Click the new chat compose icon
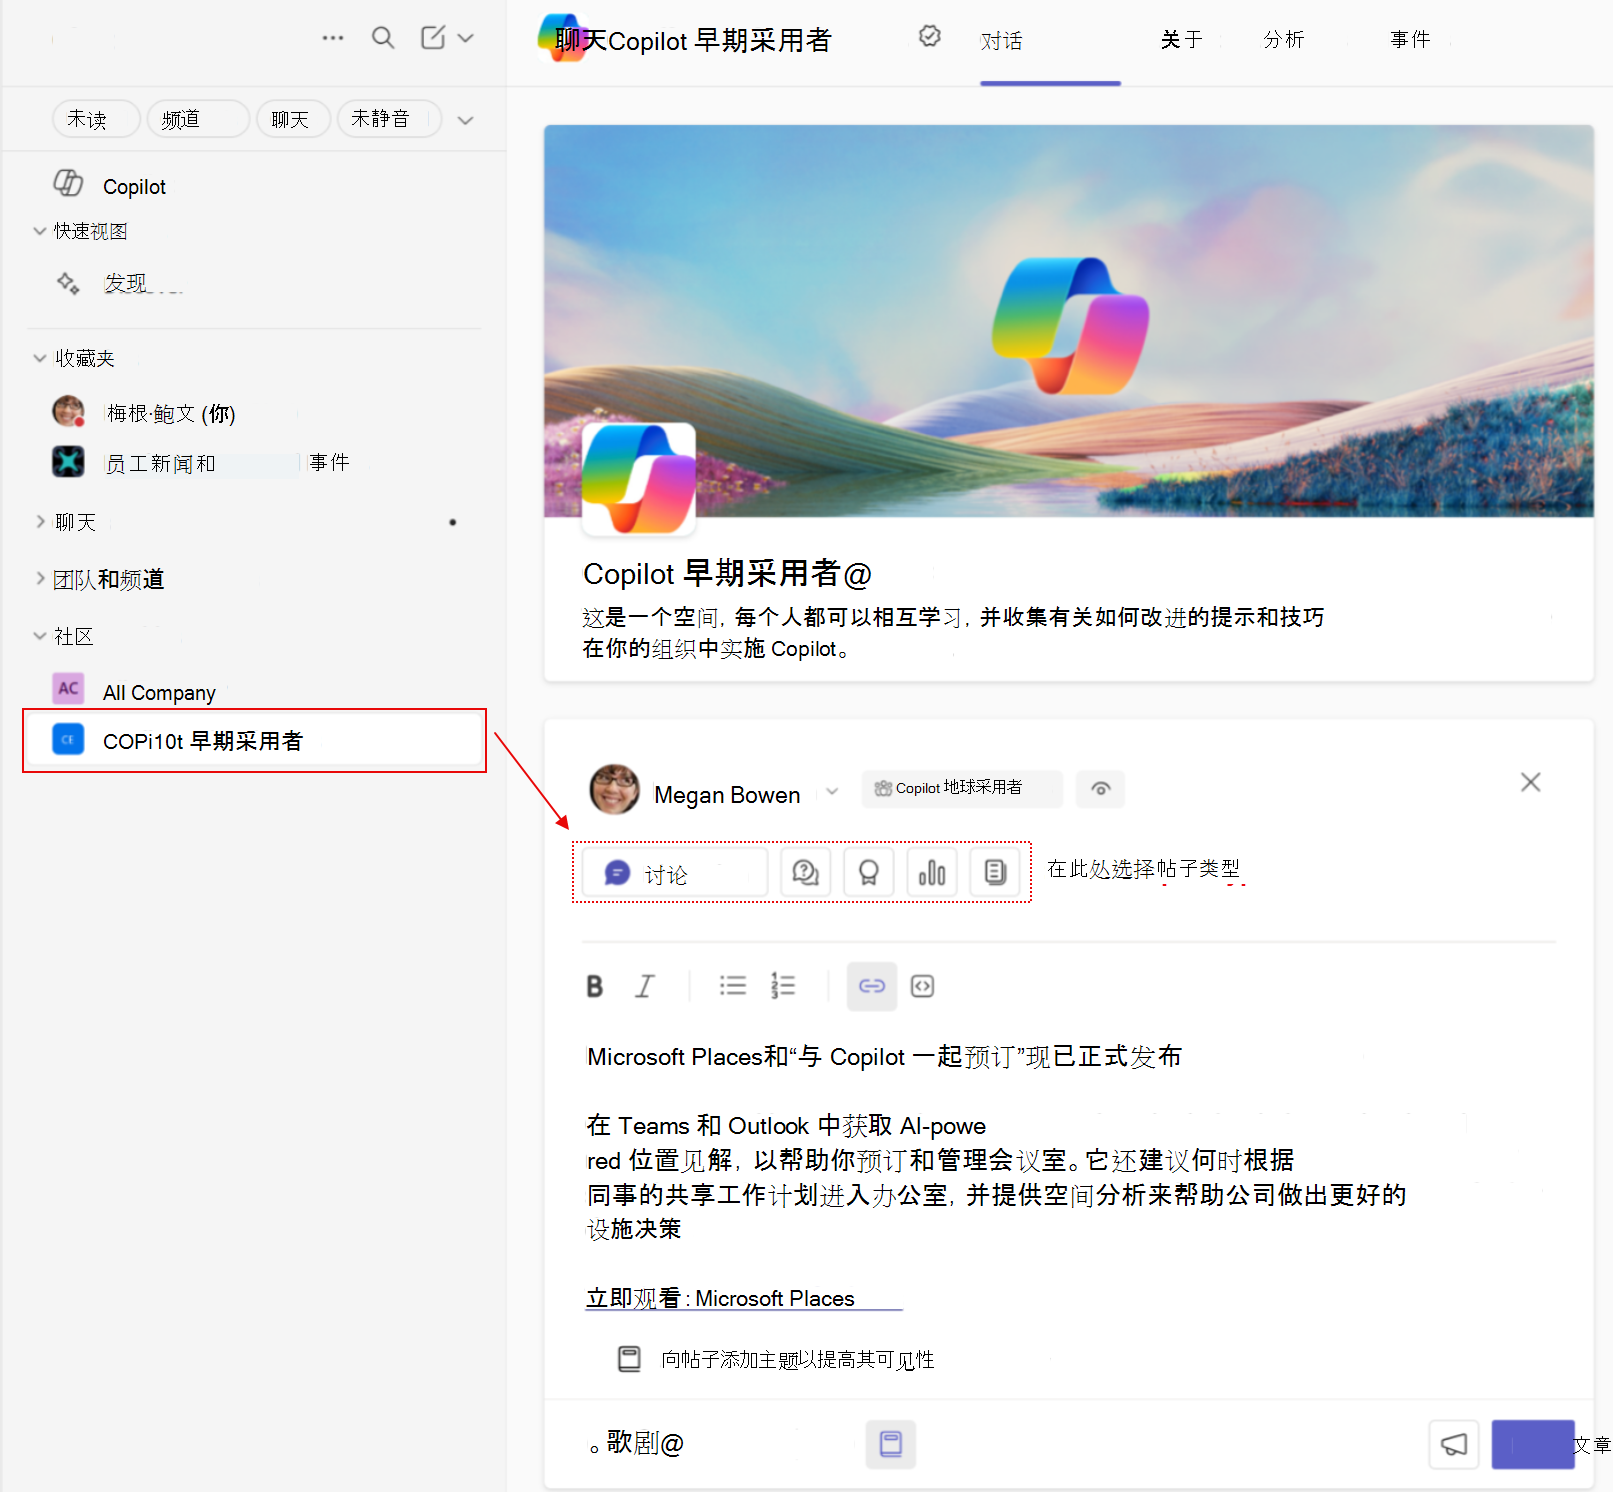Screen dimensions: 1613x1492 tap(433, 38)
